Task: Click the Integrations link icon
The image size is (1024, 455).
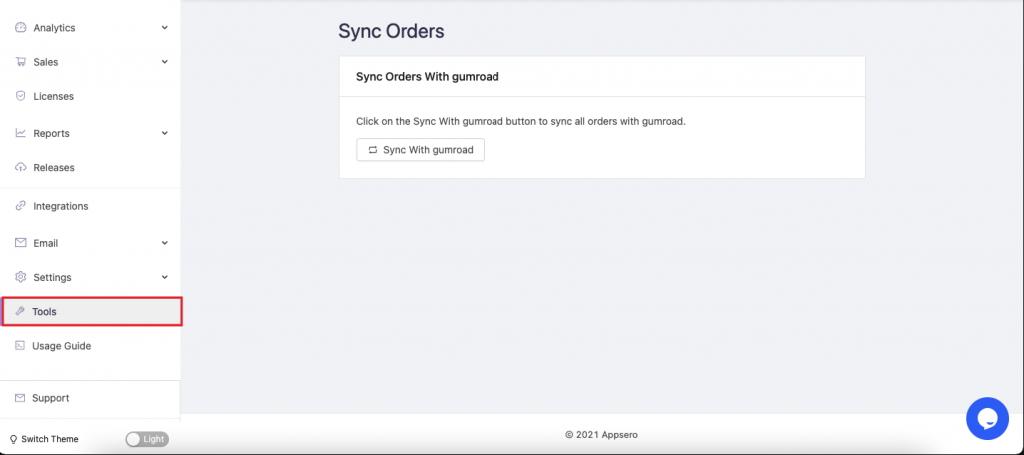Action: pos(20,206)
